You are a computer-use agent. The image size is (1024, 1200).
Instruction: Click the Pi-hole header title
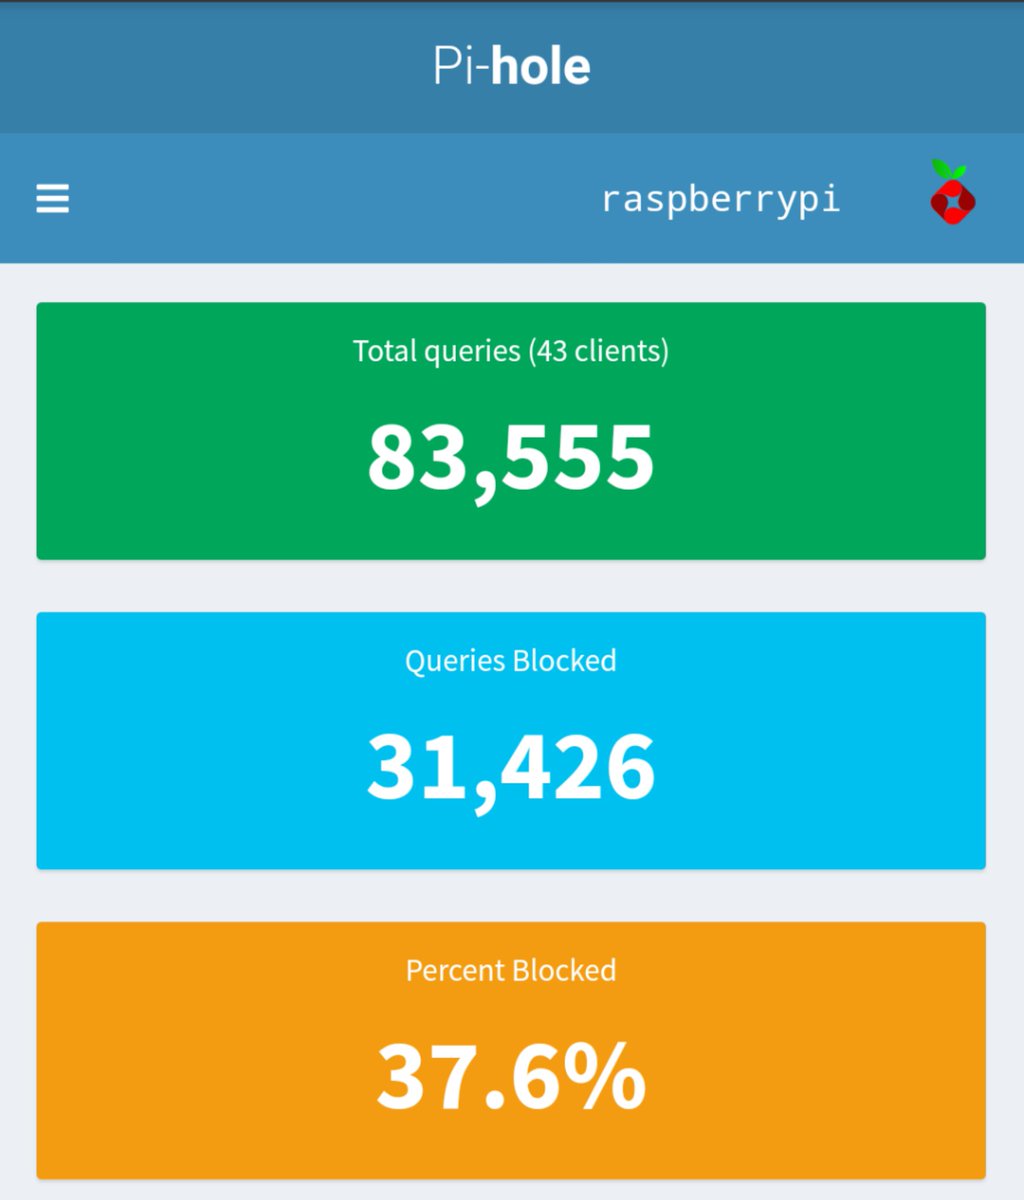tap(512, 66)
